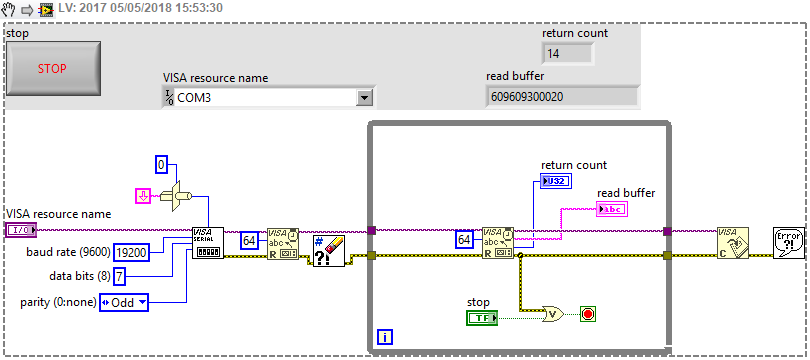Select the data bits 7 constant
Viewport: 810px width, 360px height.
(x=119, y=277)
